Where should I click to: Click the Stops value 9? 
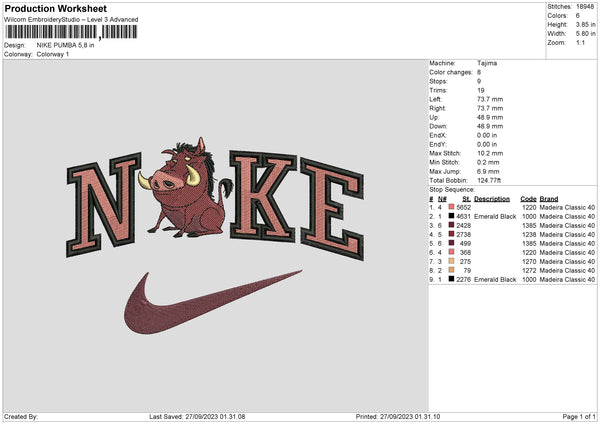click(479, 81)
